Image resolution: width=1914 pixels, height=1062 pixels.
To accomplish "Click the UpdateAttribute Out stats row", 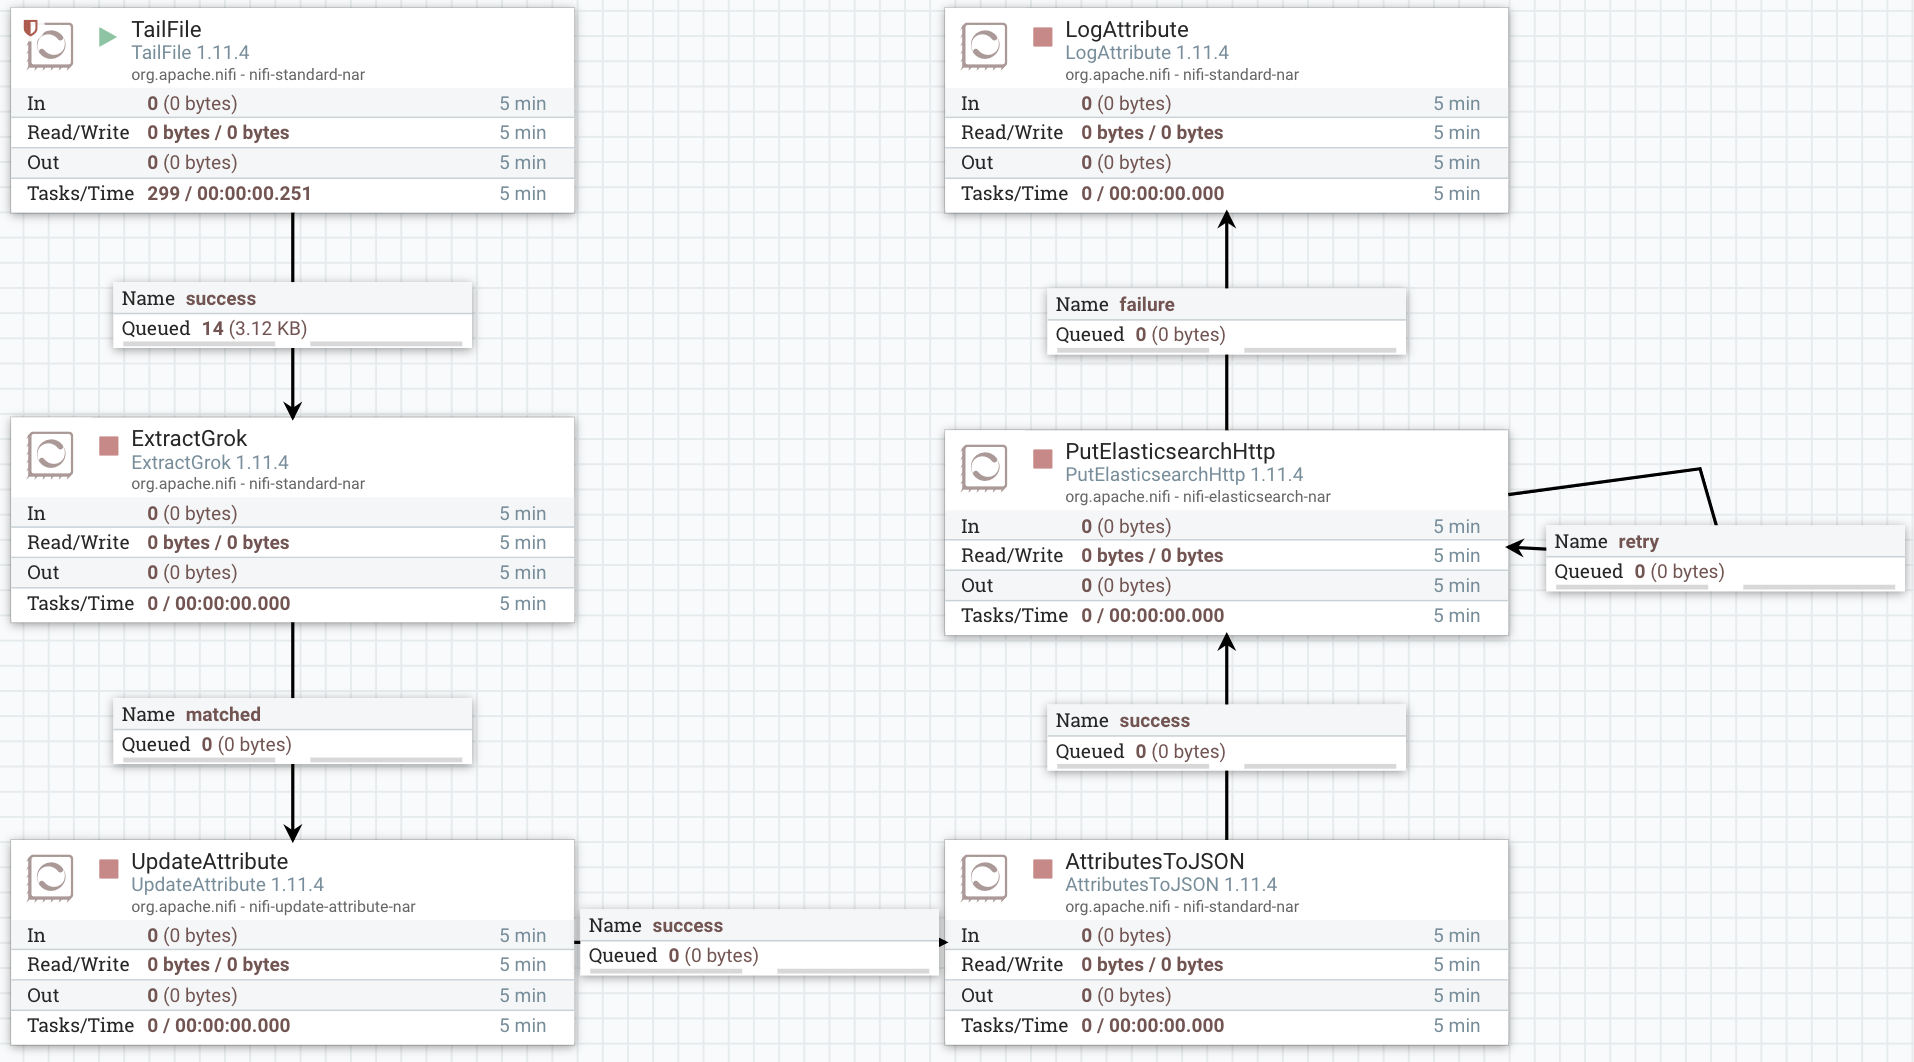I will click(292, 996).
